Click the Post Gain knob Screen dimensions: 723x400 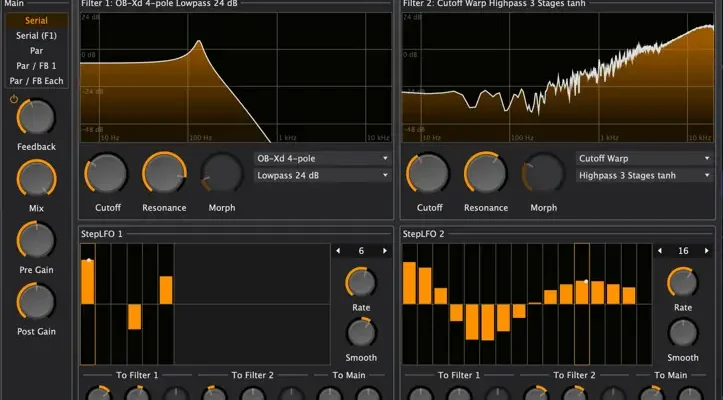pyautogui.click(x=36, y=301)
